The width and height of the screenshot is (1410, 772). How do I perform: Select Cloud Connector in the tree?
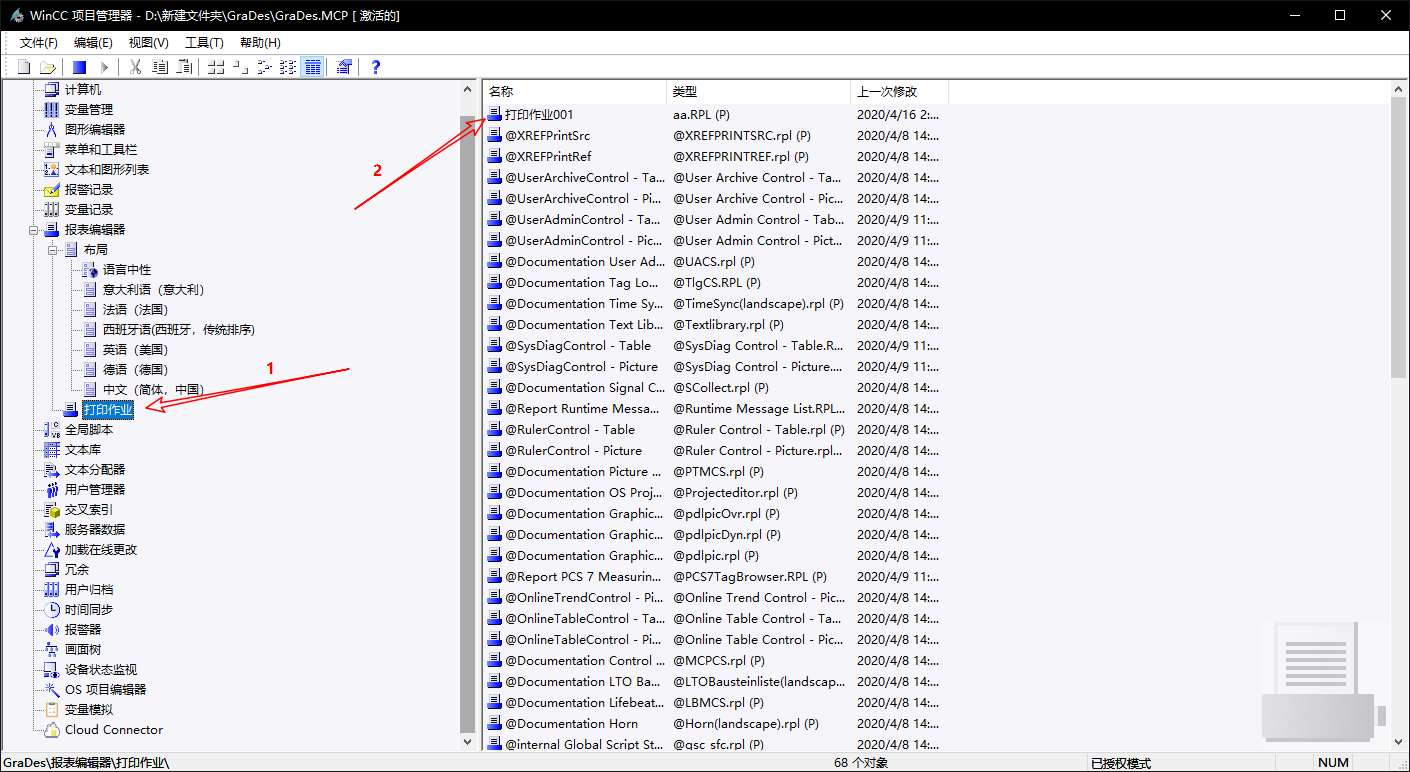click(x=114, y=730)
